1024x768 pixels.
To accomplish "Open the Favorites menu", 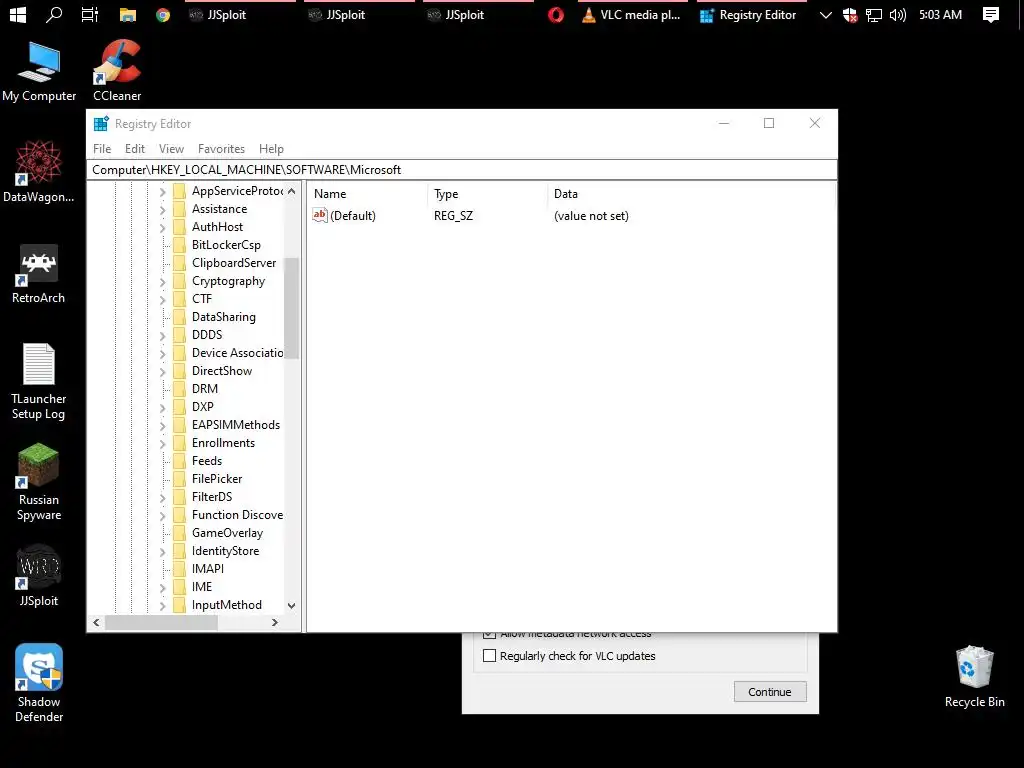I will coord(221,149).
